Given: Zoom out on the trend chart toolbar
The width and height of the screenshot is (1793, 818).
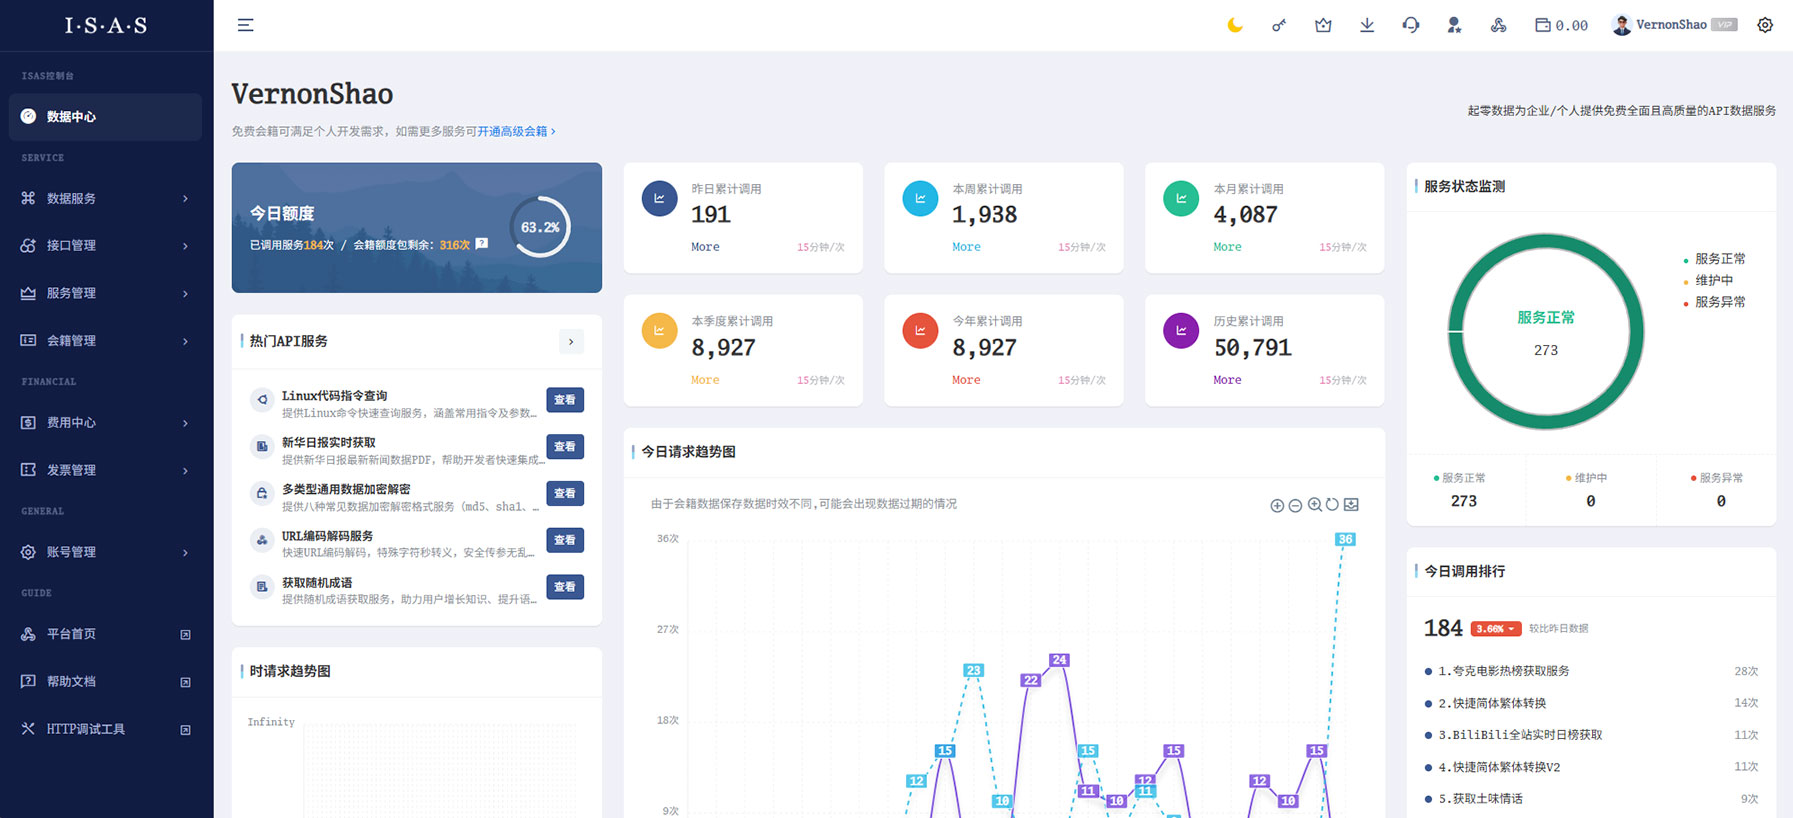Looking at the screenshot, I should click(1295, 505).
